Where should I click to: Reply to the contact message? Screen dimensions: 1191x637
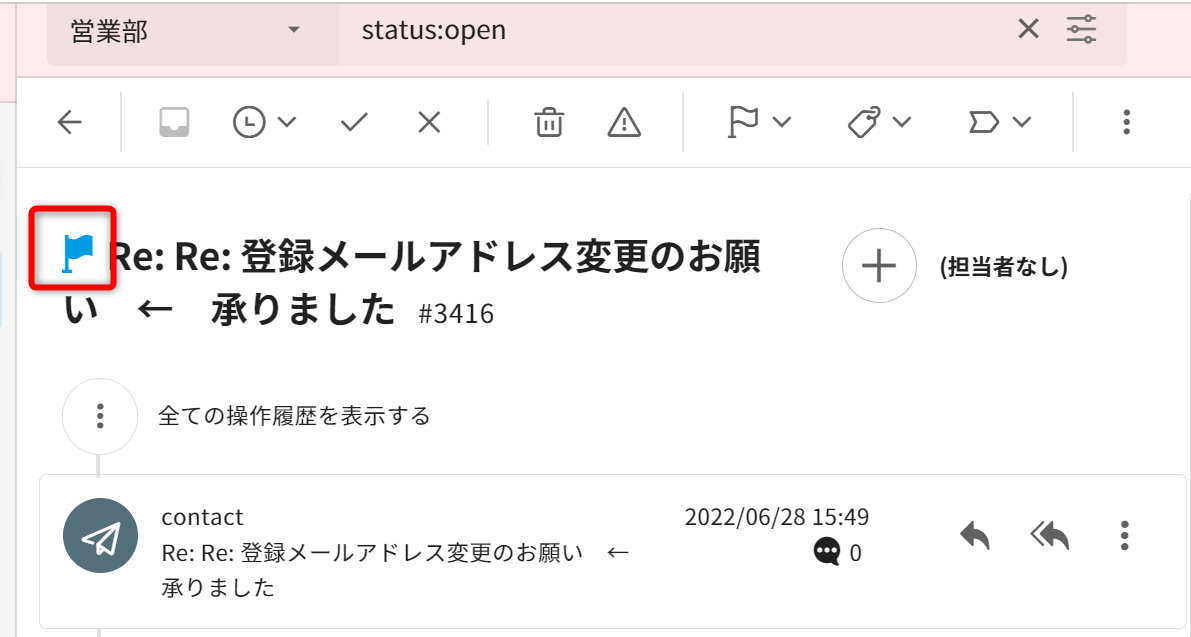974,536
